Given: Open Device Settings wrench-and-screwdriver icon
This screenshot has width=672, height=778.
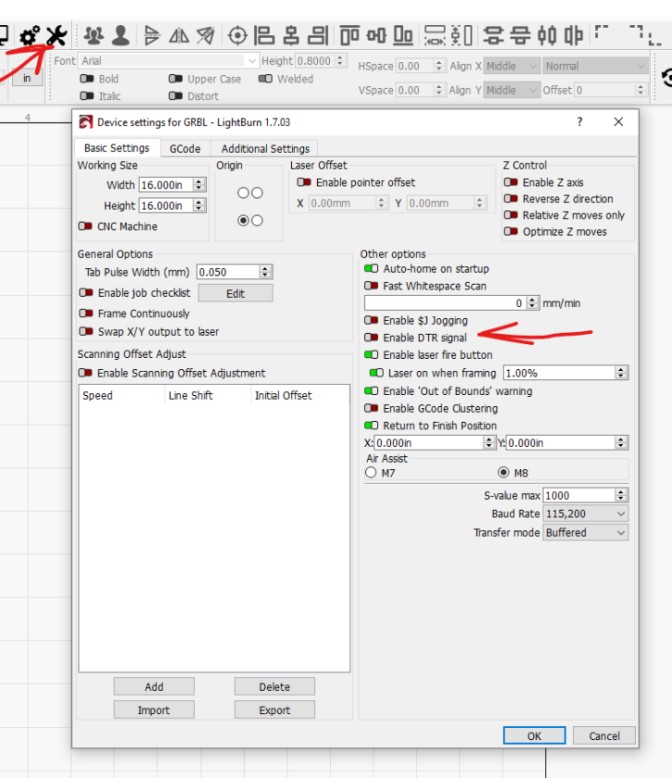Looking at the screenshot, I should (57, 36).
